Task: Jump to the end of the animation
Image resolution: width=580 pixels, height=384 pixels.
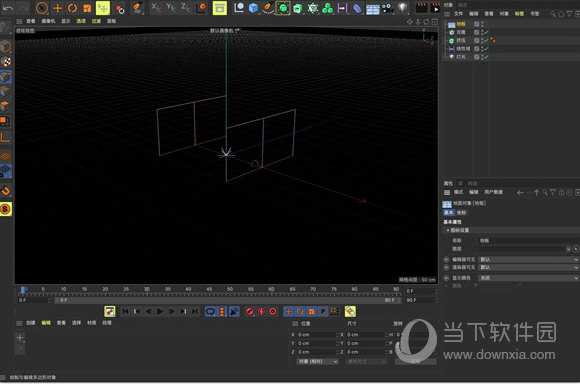Action: click(195, 311)
